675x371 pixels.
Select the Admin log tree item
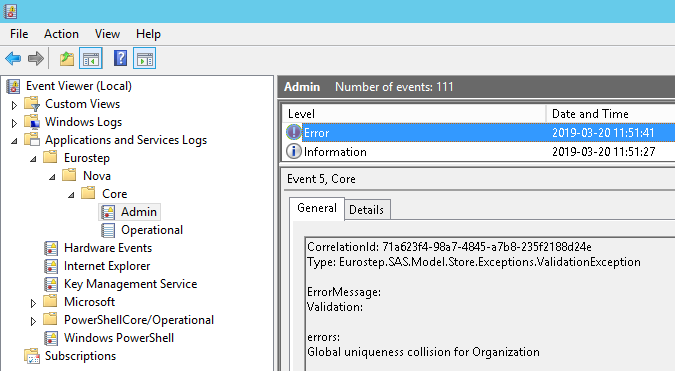139,212
